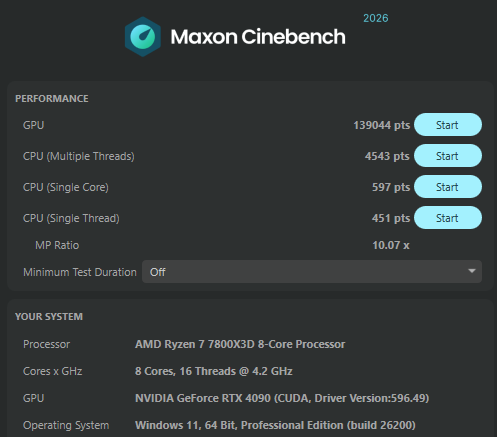Click the Windows 11 operating system entry
The image size is (497, 437).
[x=275, y=425]
